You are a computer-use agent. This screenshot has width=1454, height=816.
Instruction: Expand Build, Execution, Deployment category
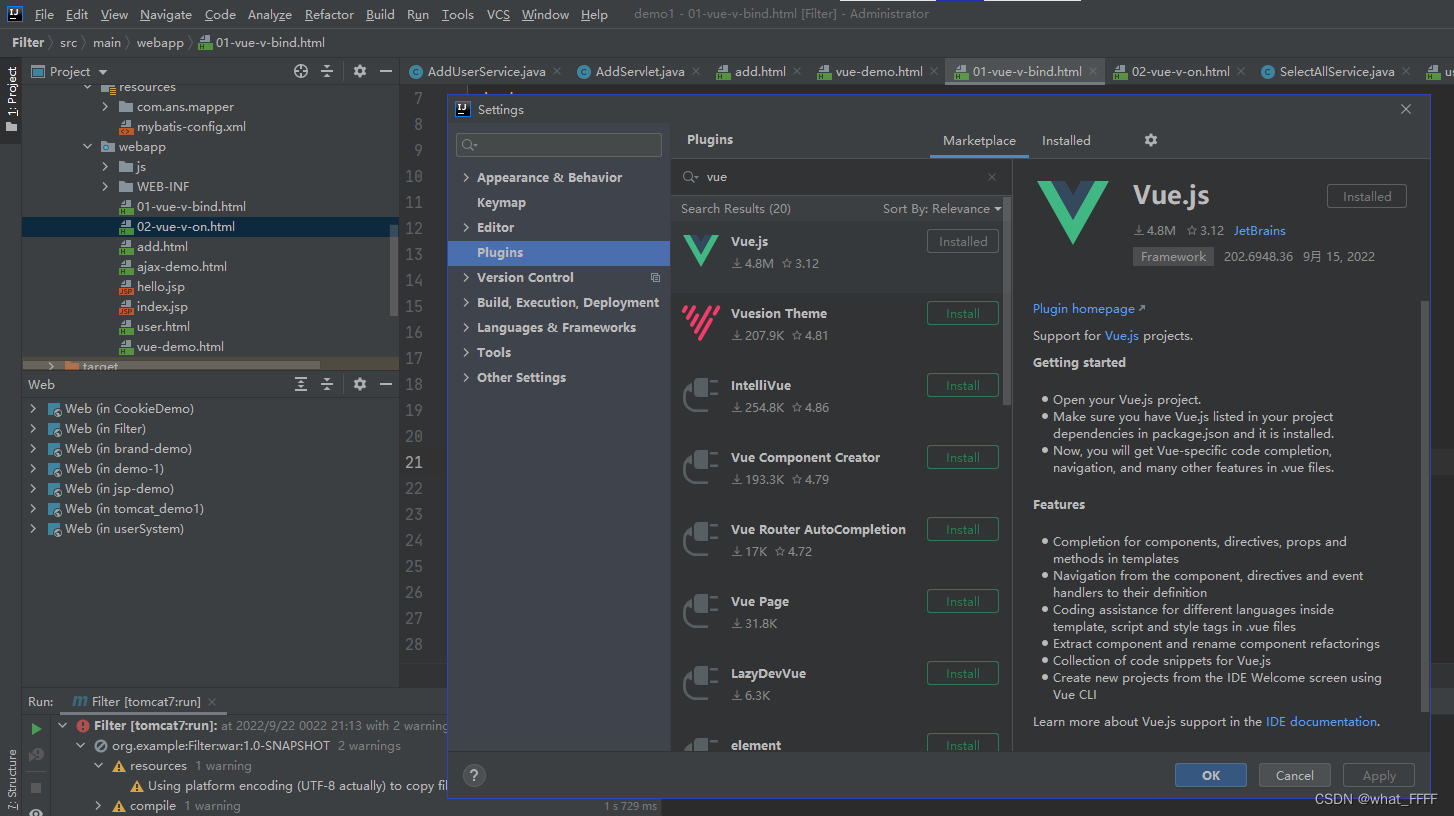[466, 303]
